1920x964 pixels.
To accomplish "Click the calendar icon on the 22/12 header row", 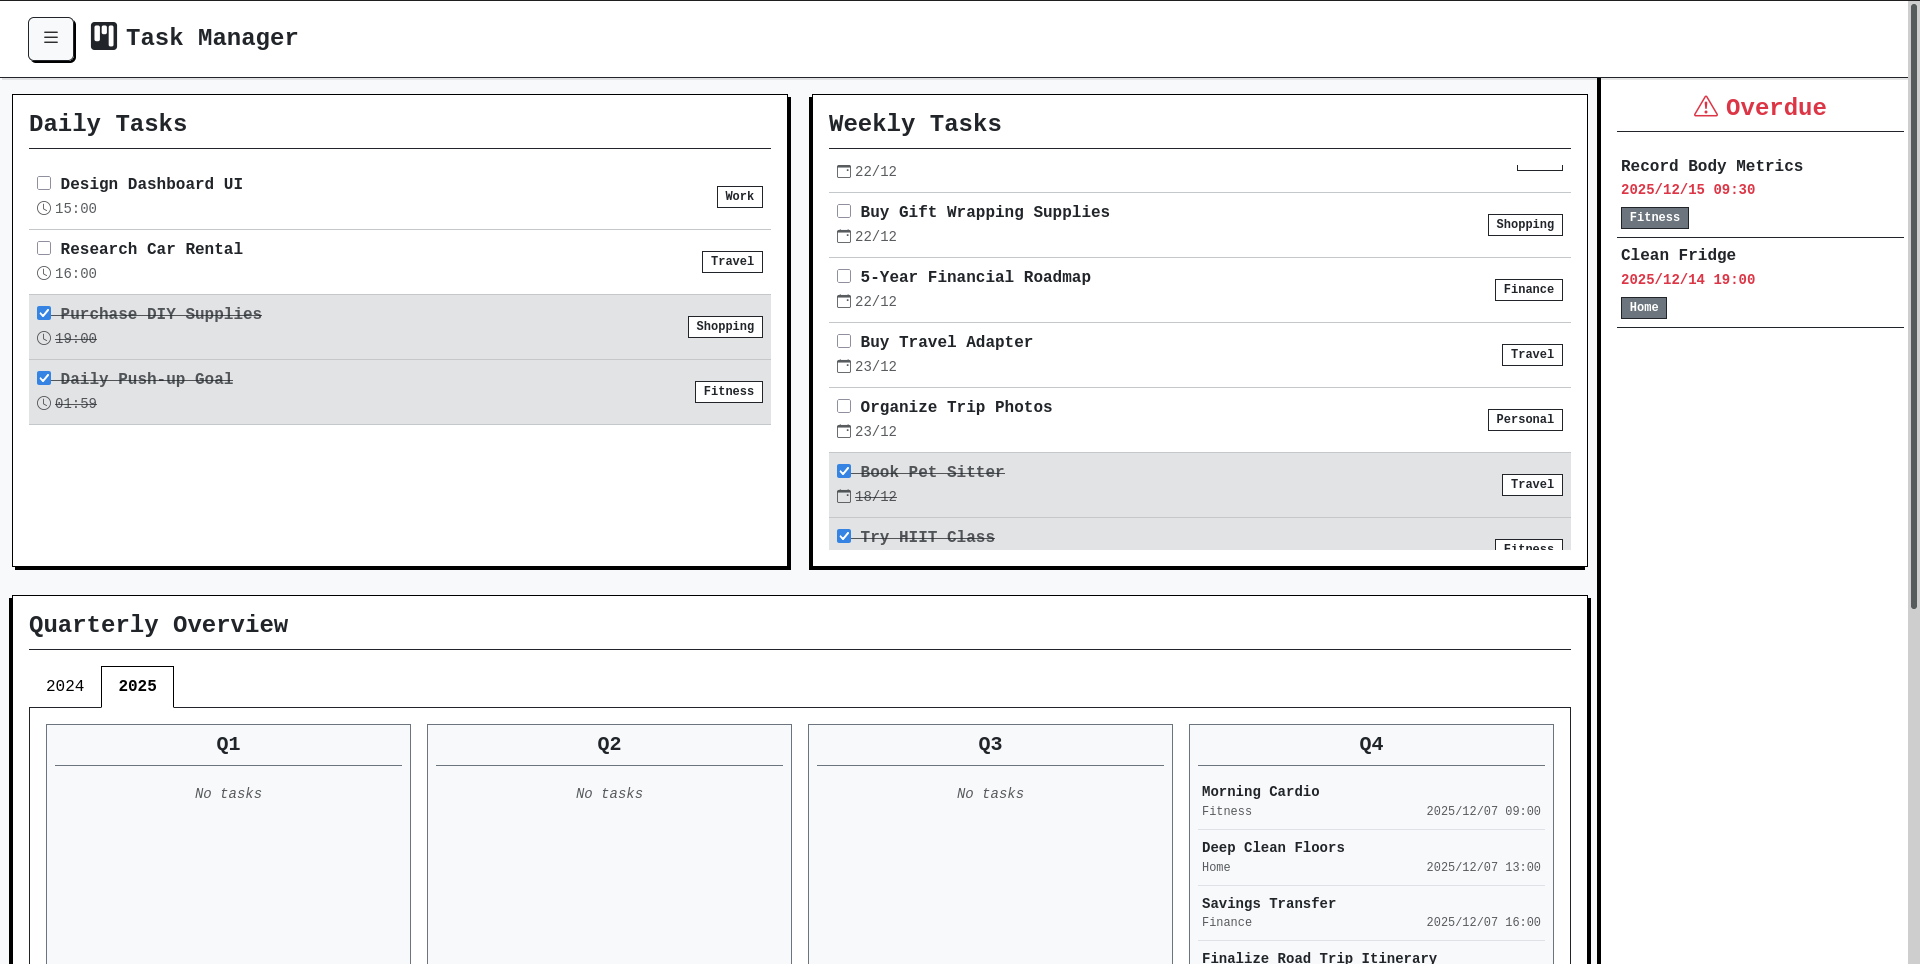I will point(843,171).
